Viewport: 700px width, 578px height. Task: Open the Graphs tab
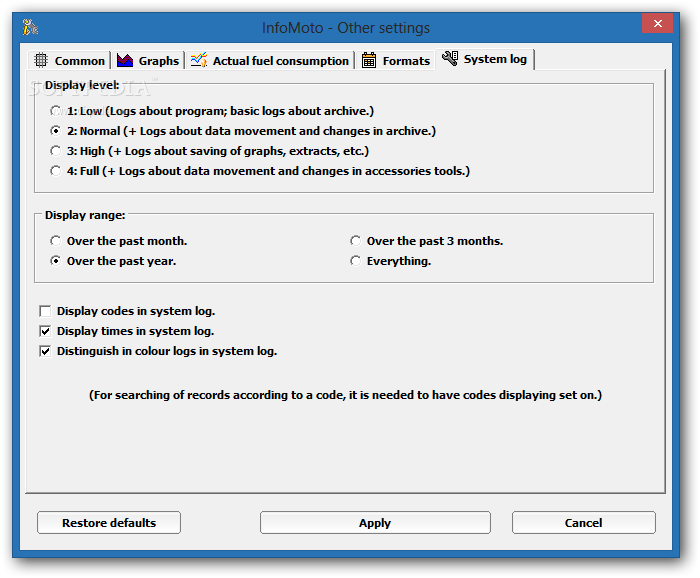148,60
